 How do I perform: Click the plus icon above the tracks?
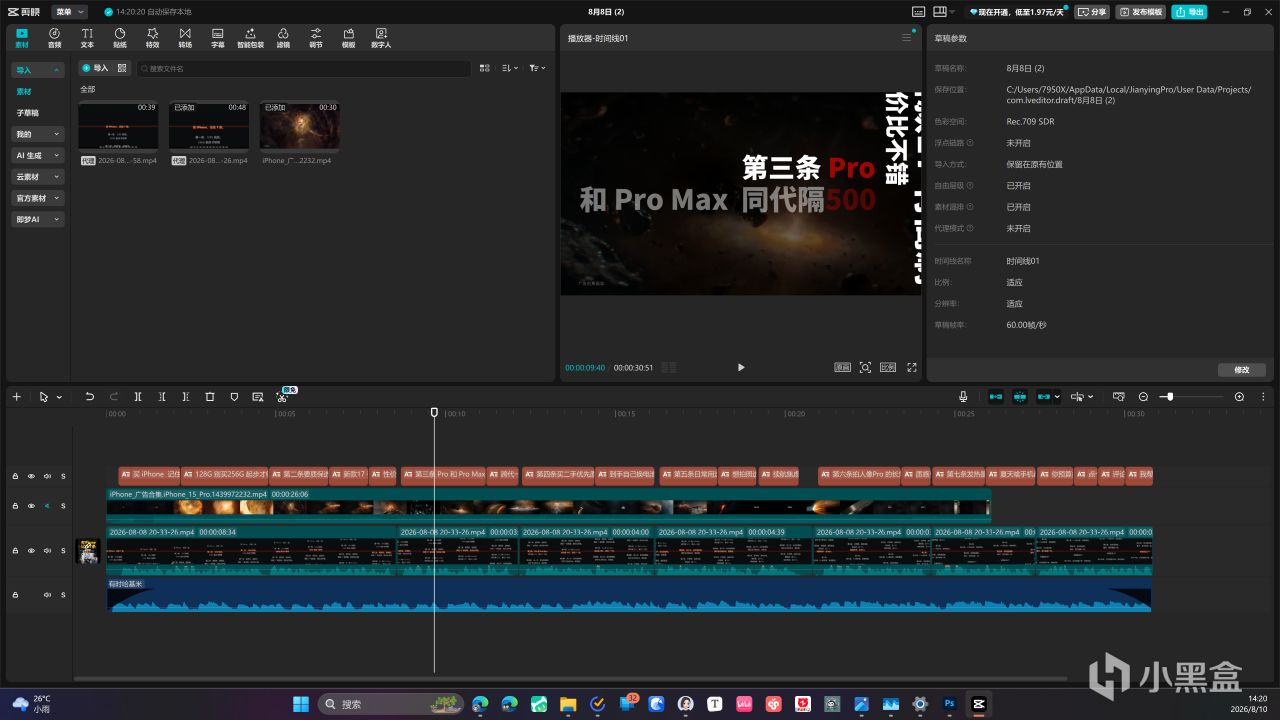pos(16,397)
